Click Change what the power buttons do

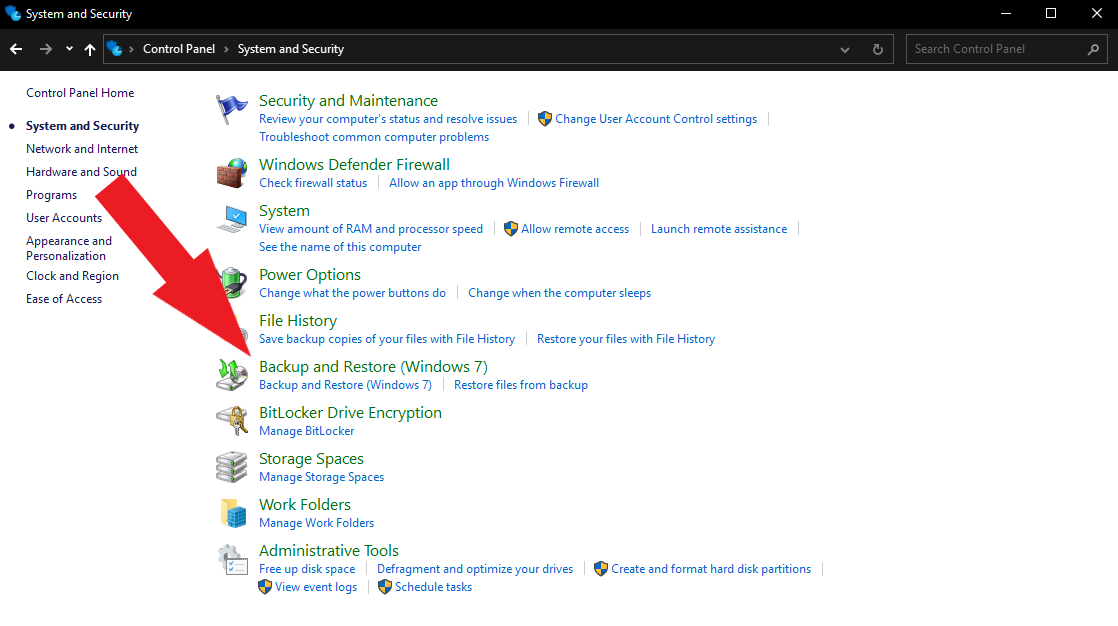click(352, 293)
